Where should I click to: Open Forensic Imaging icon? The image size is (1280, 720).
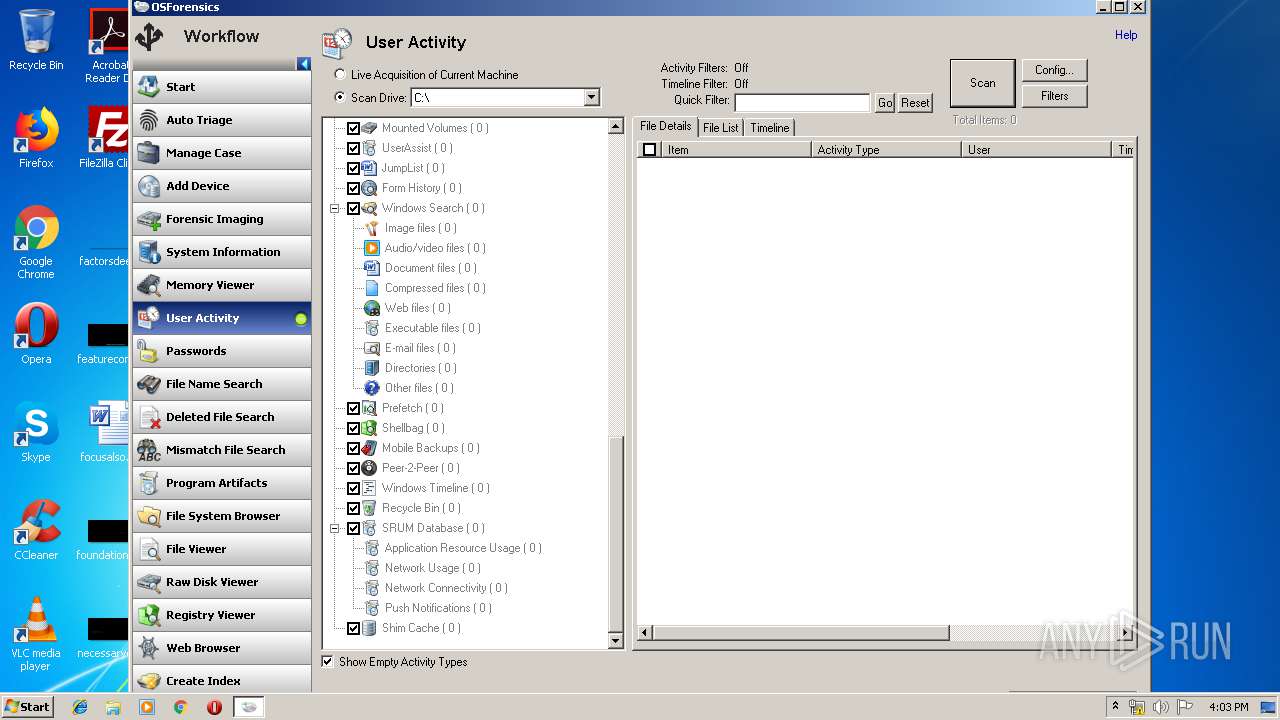pos(149,219)
